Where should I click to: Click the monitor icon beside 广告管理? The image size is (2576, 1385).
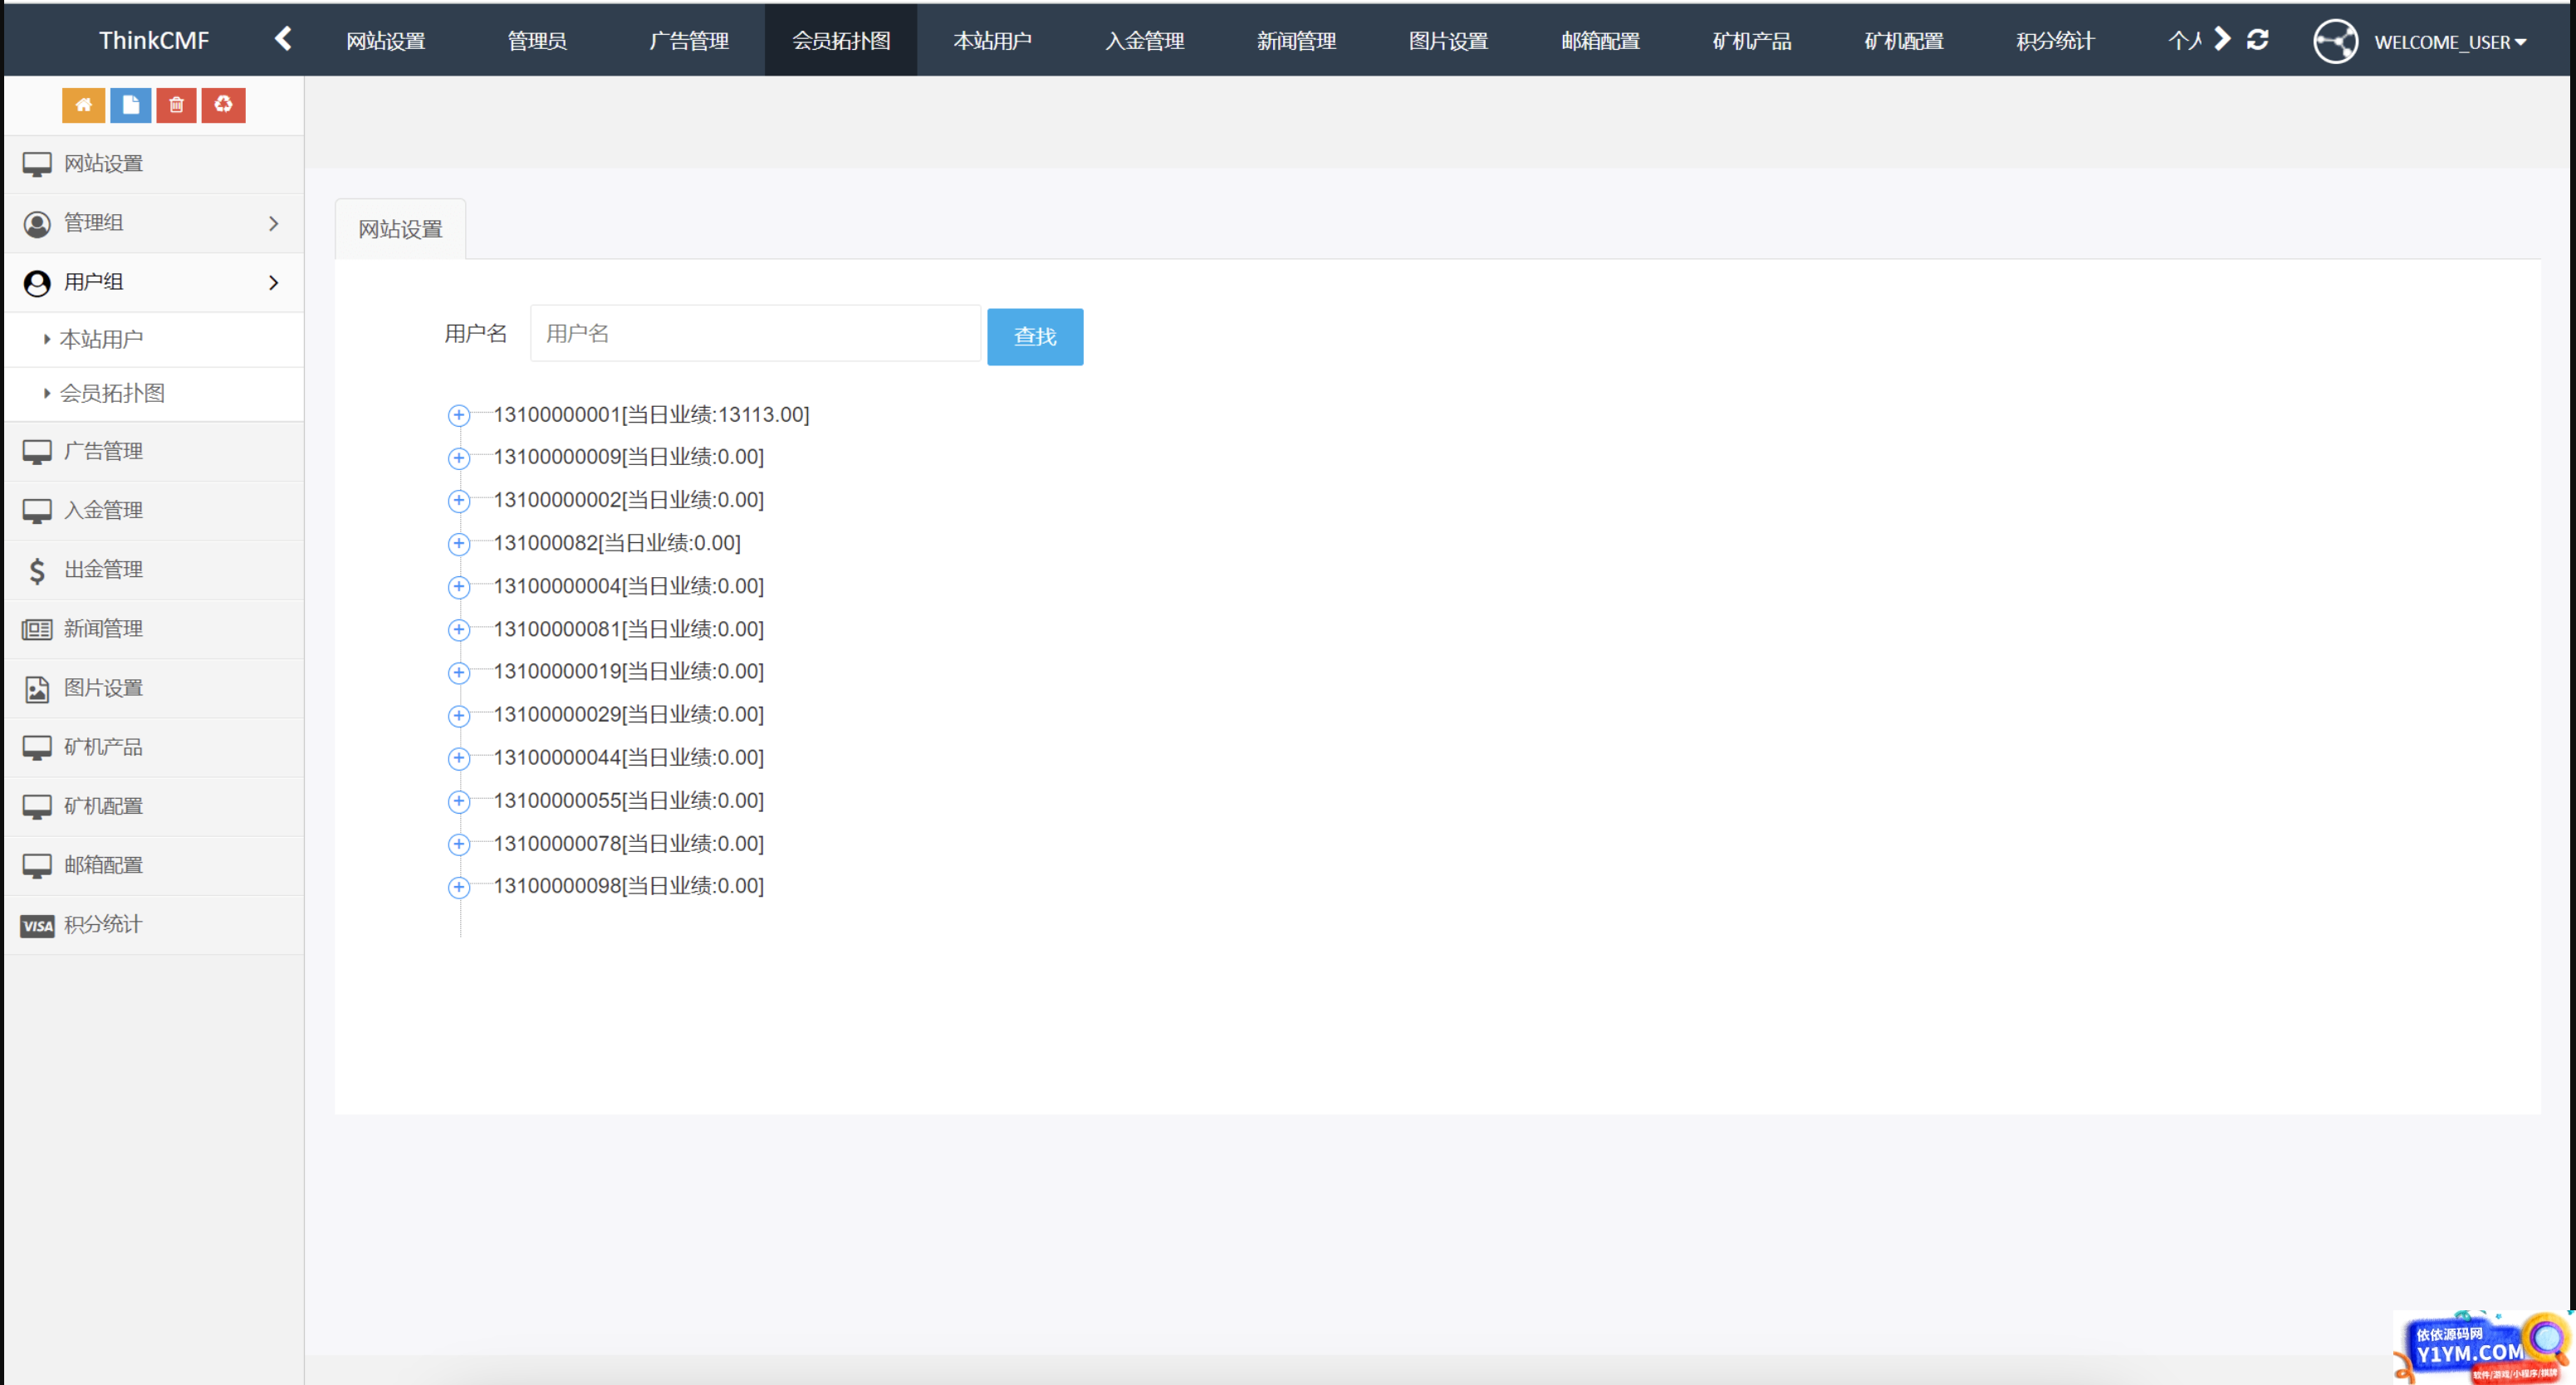pos(37,452)
